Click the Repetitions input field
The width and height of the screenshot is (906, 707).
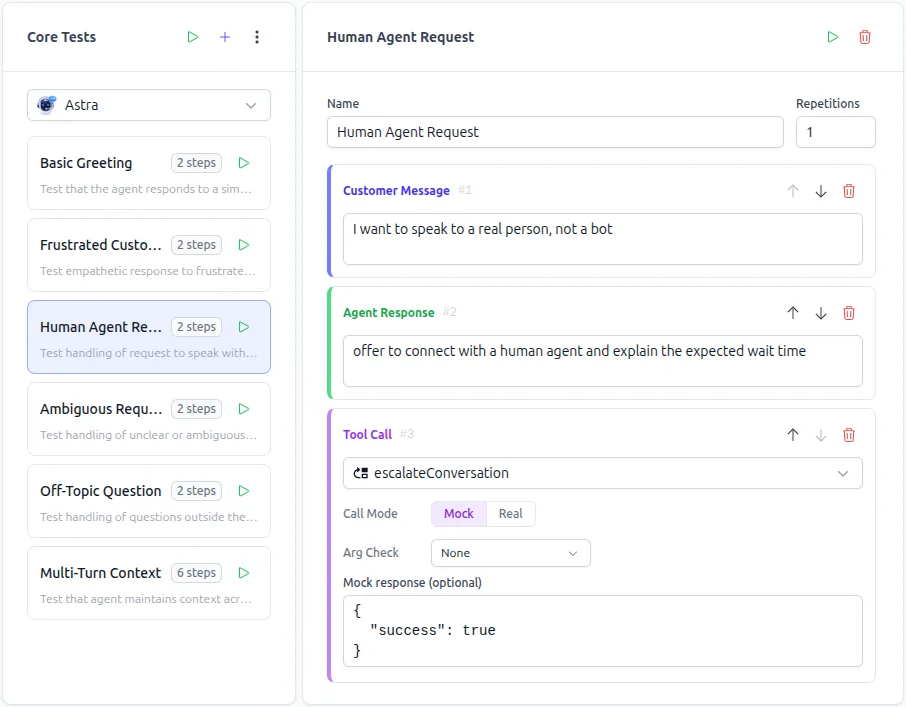(x=835, y=131)
